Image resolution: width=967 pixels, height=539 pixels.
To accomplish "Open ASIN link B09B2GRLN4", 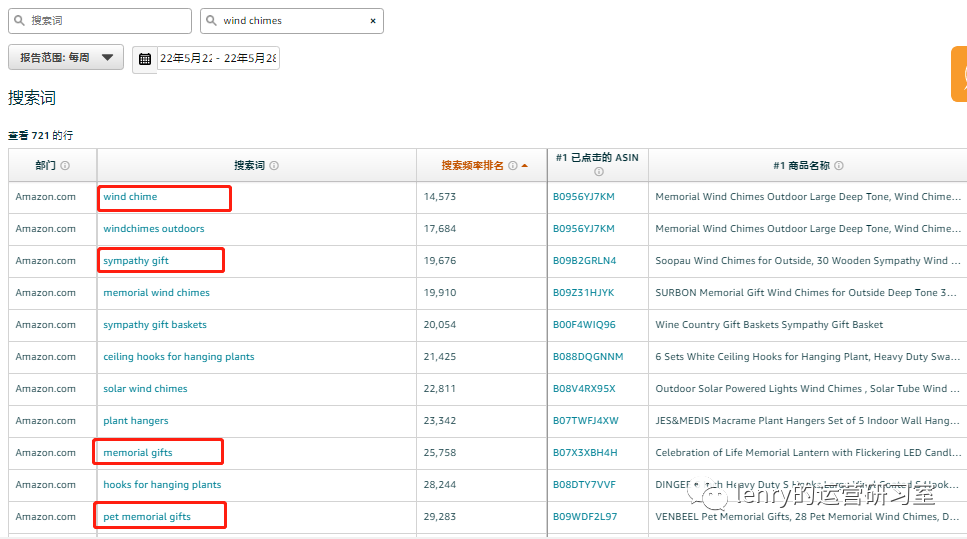I will point(584,261).
